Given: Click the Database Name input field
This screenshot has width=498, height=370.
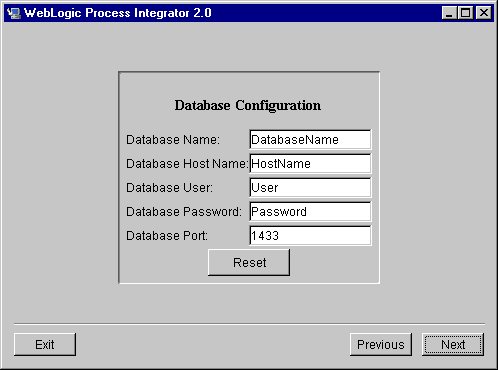Looking at the screenshot, I should pos(310,139).
